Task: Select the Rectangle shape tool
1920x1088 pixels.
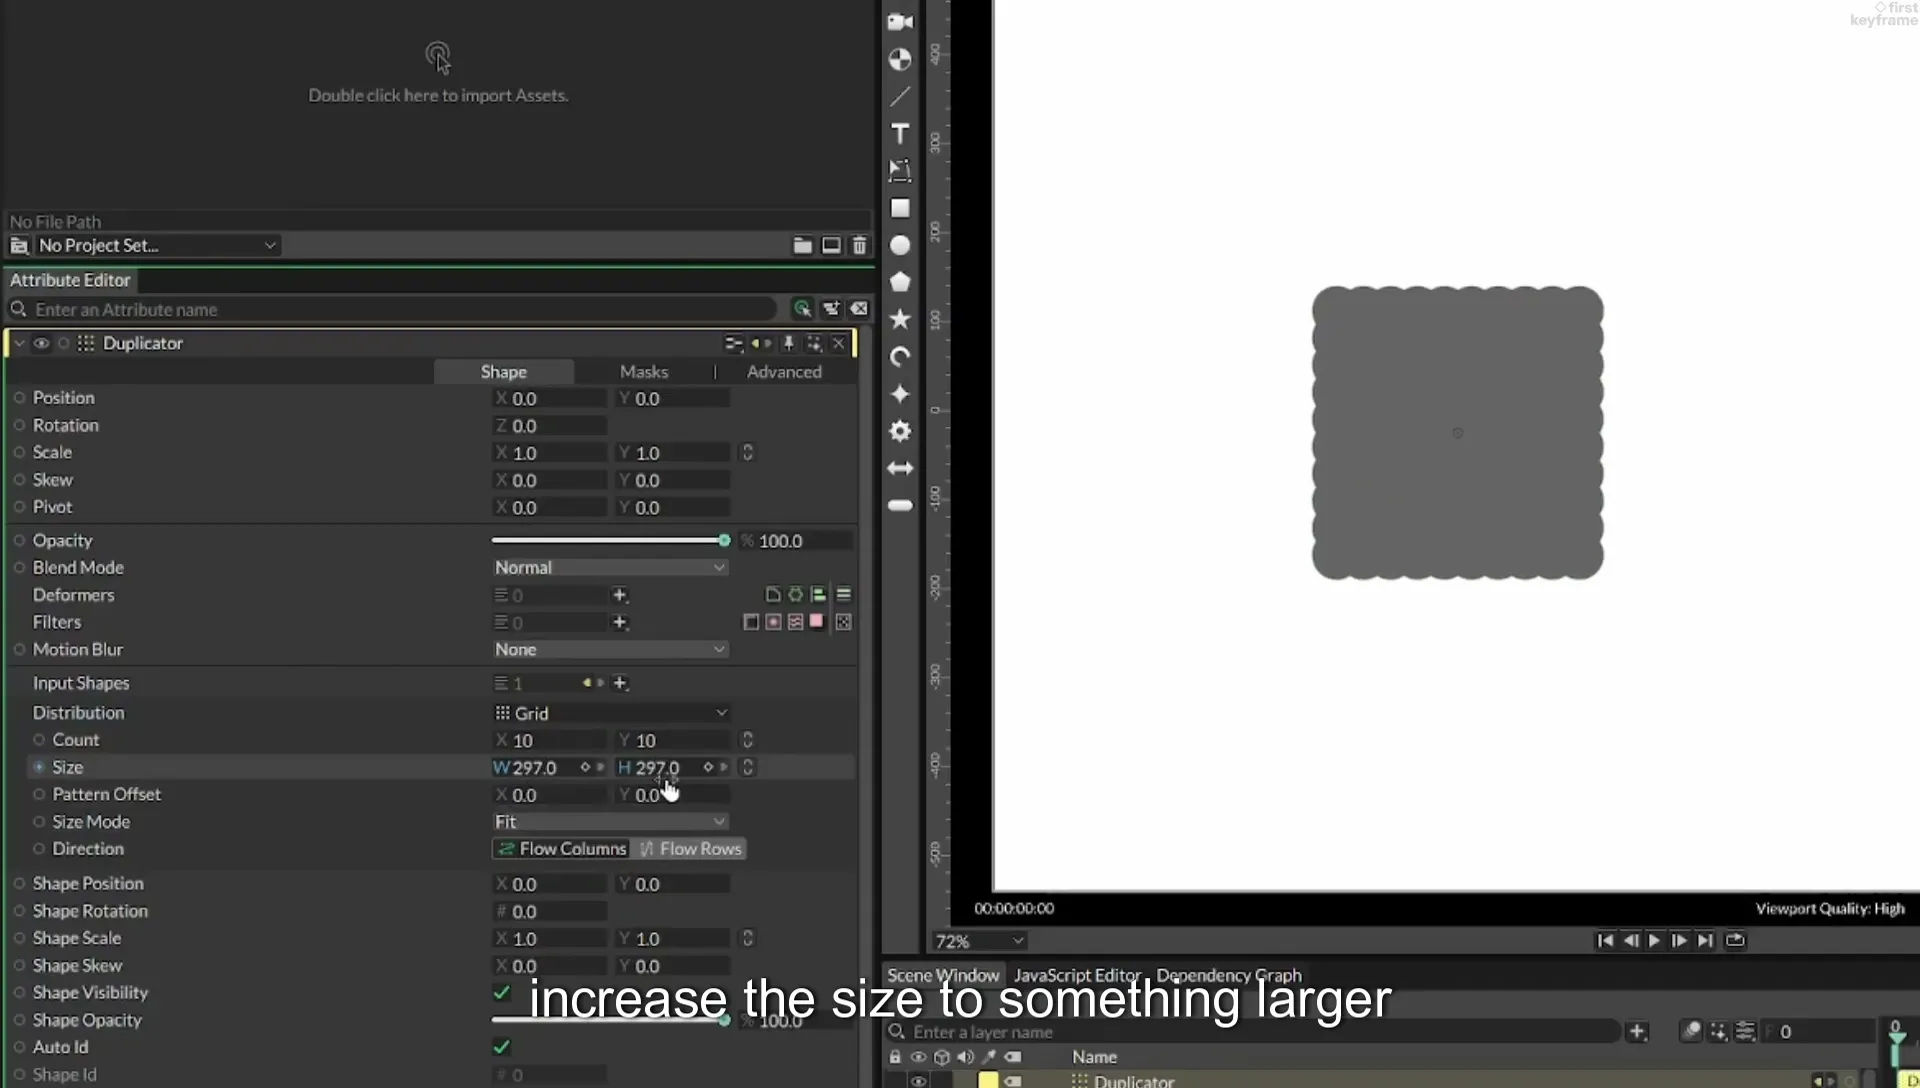Action: click(x=900, y=208)
